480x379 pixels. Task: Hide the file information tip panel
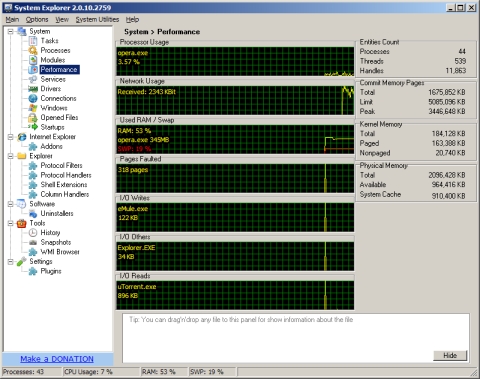pos(450,355)
